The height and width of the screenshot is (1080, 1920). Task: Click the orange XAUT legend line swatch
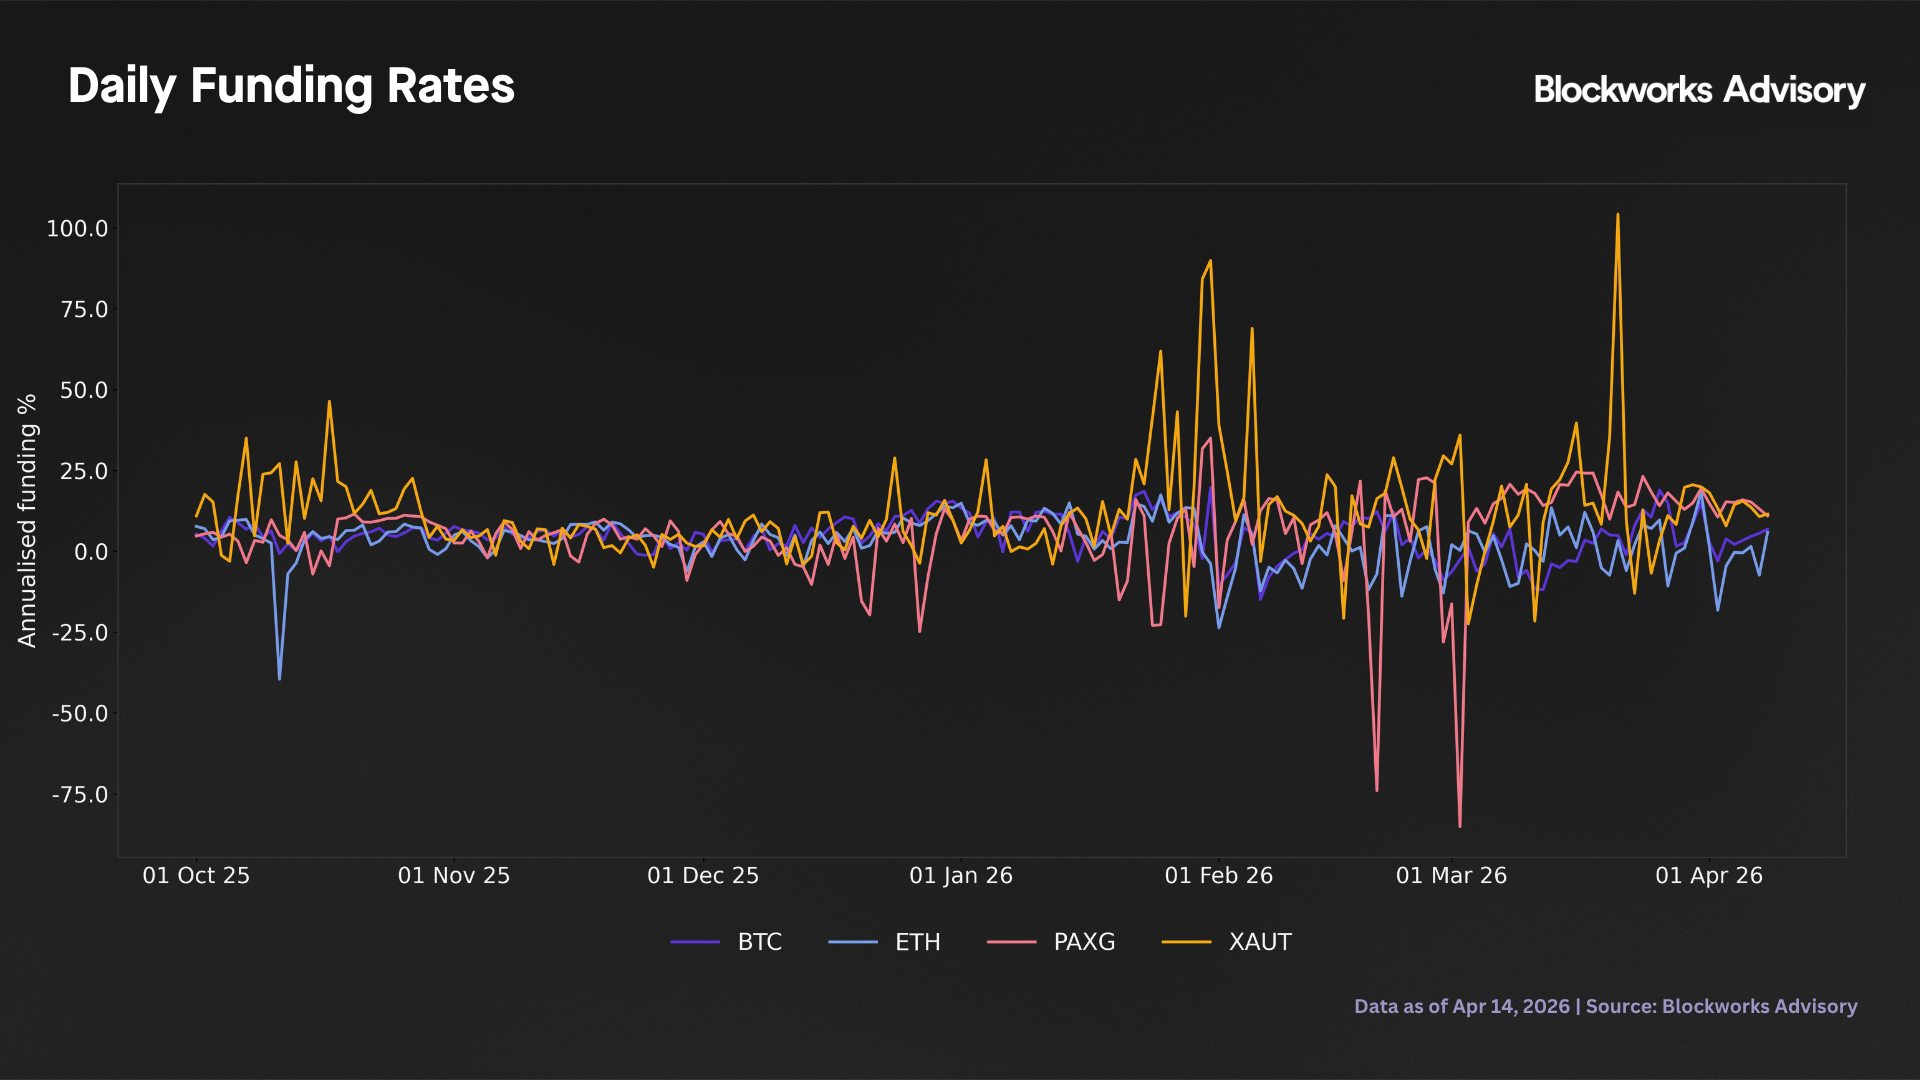tap(1187, 942)
